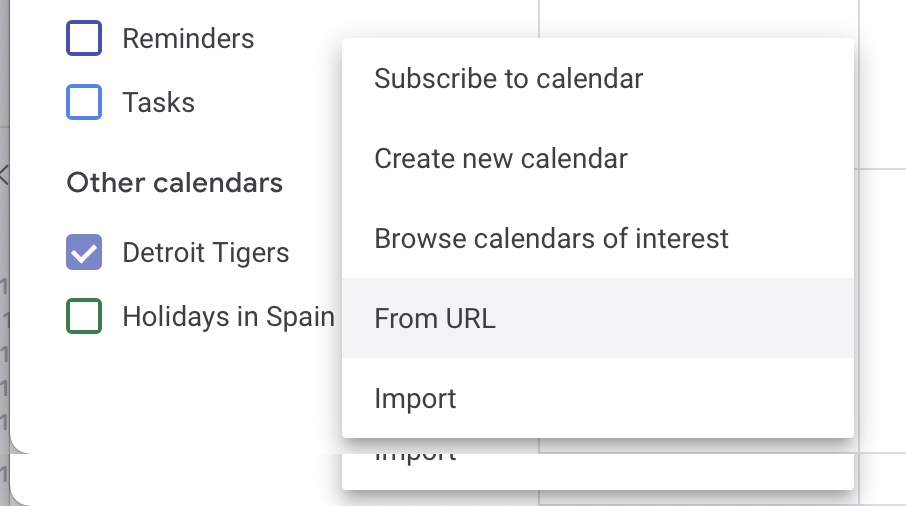Click the Reminders text label
Viewport: 906px width, 506px height.
(x=188, y=39)
